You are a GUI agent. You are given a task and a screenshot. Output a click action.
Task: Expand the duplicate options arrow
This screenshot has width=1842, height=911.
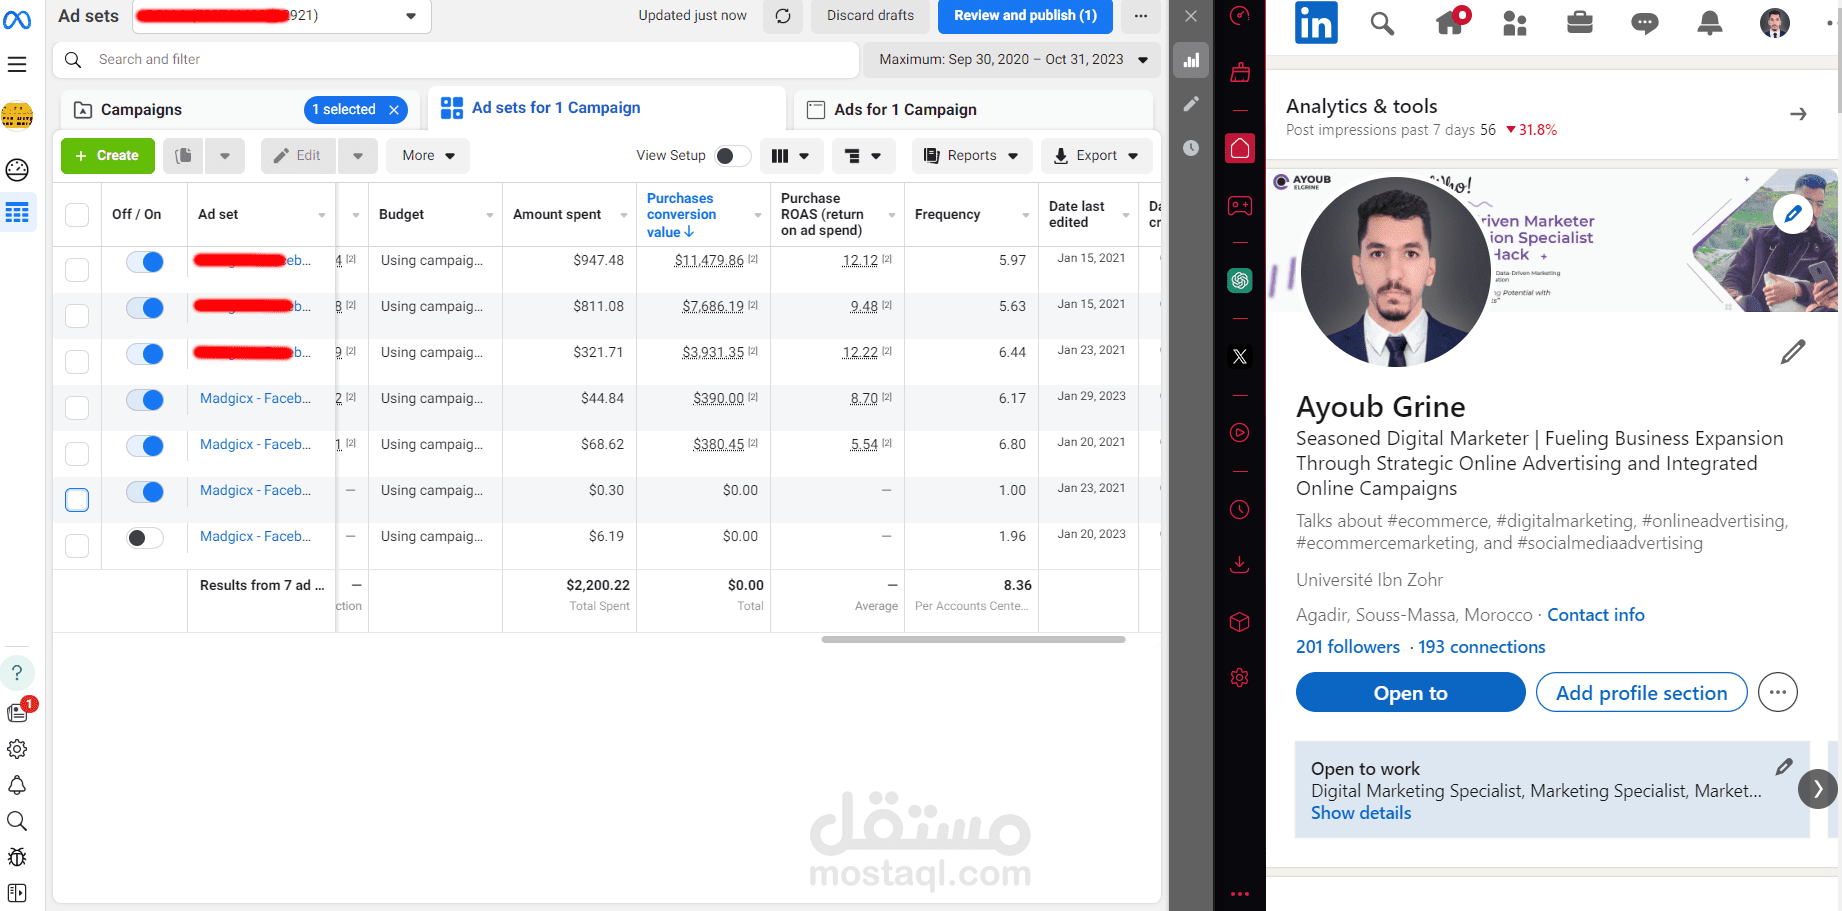pyautogui.click(x=225, y=155)
